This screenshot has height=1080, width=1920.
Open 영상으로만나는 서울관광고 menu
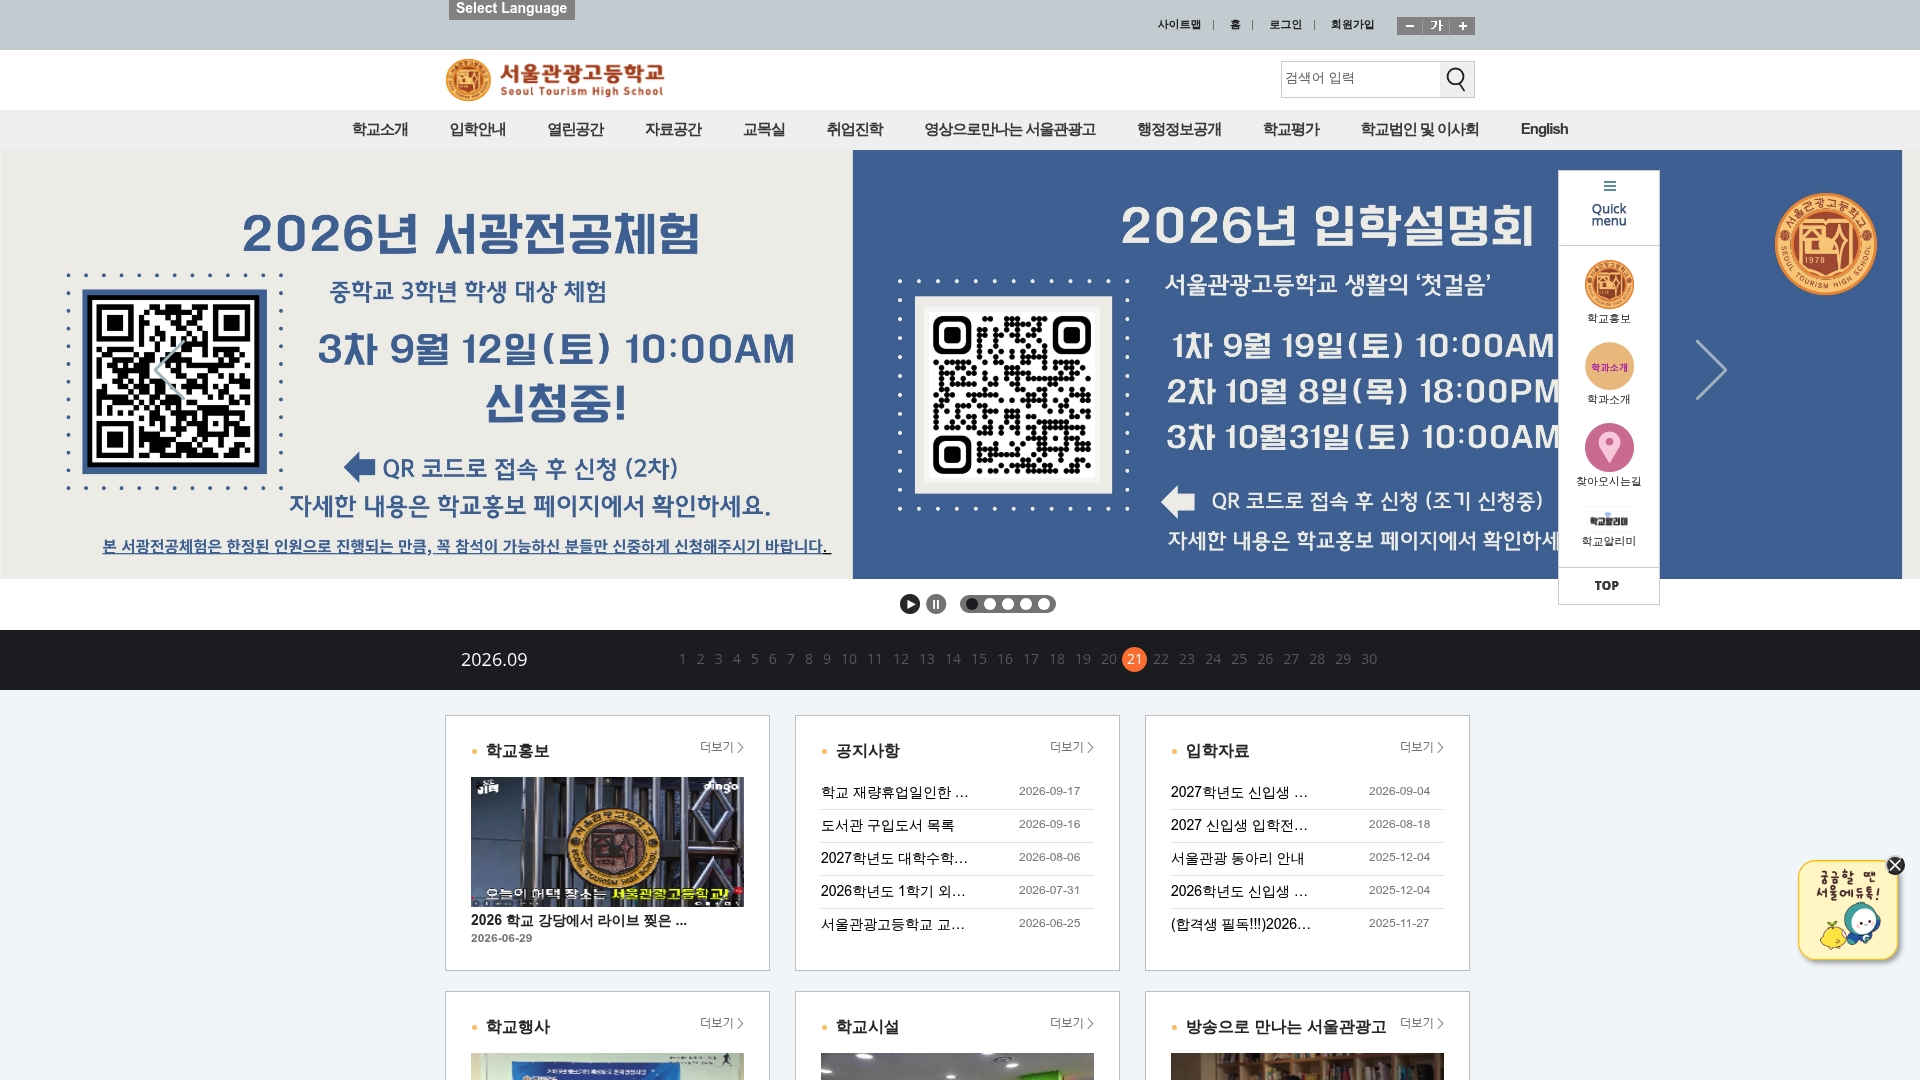click(x=1010, y=129)
